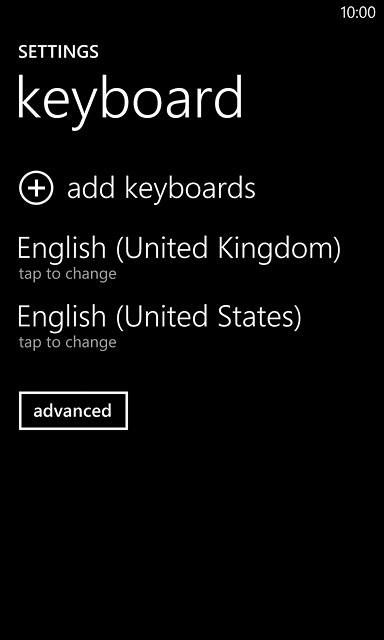The height and width of the screenshot is (640, 384).
Task: Change settings for the UK keyboard language
Action: 179,257
